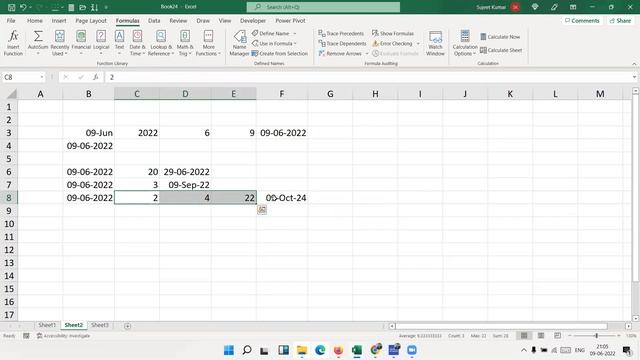640x360 pixels.
Task: Click Trace Precedents
Action: (341, 33)
